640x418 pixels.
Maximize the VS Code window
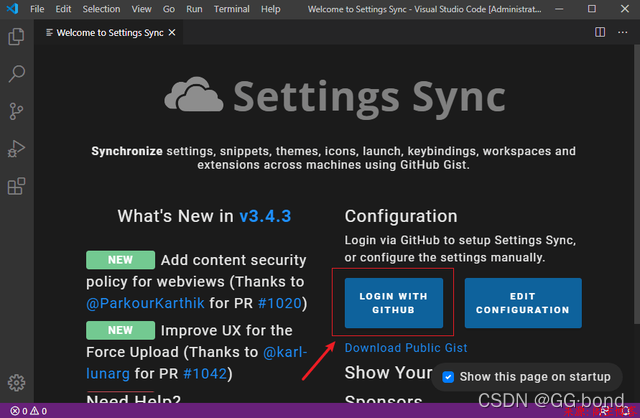(592, 9)
